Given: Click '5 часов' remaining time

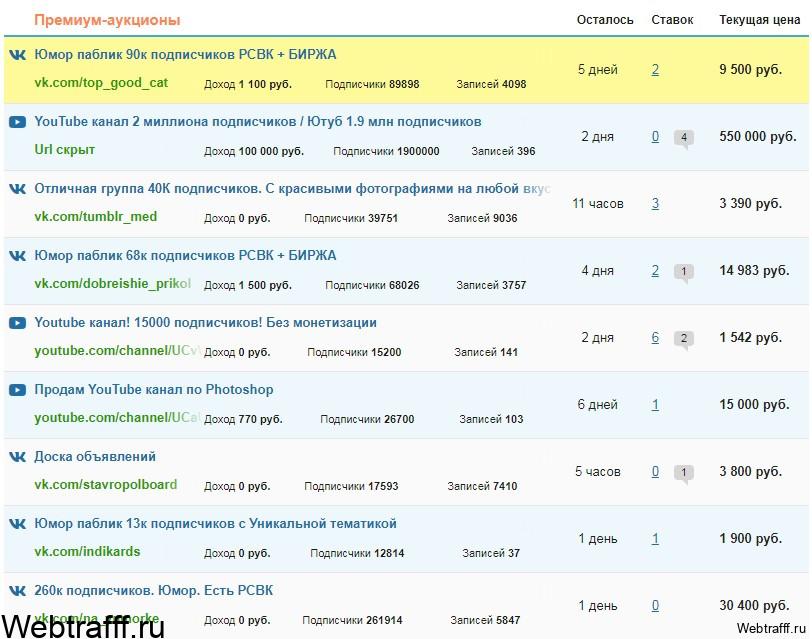Looking at the screenshot, I should (598, 471).
